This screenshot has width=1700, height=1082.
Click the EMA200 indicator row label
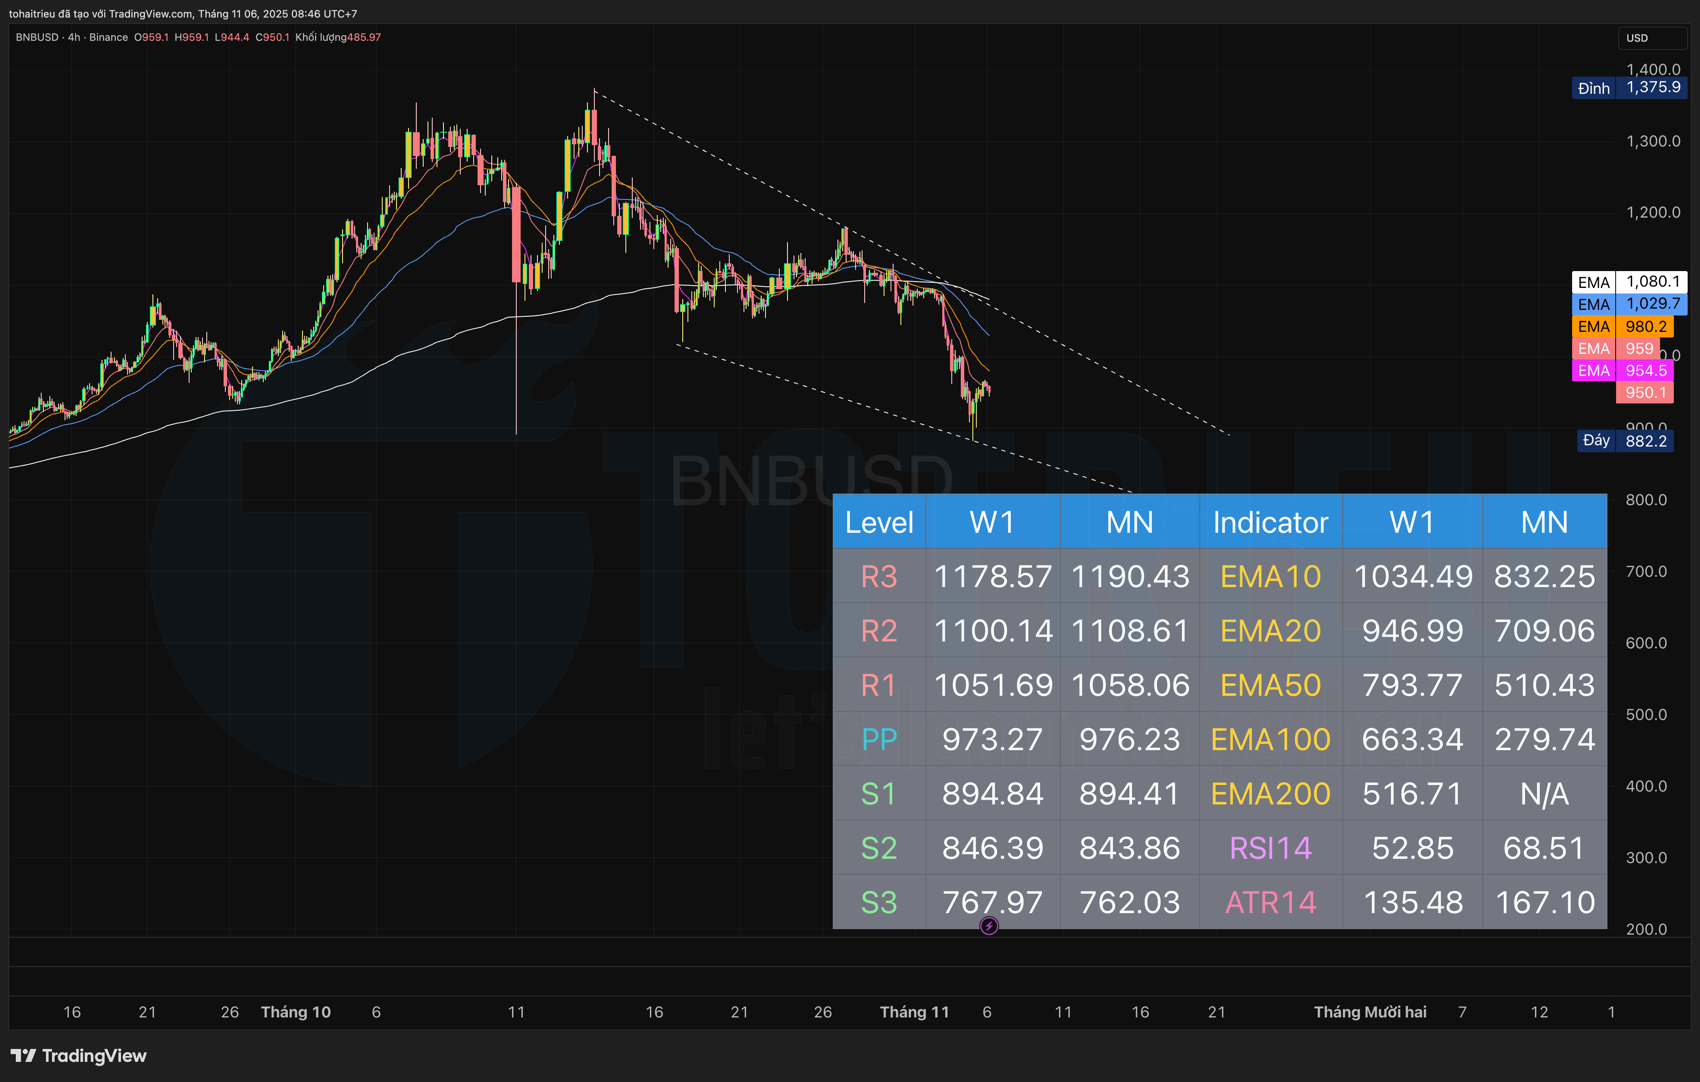tap(1270, 794)
